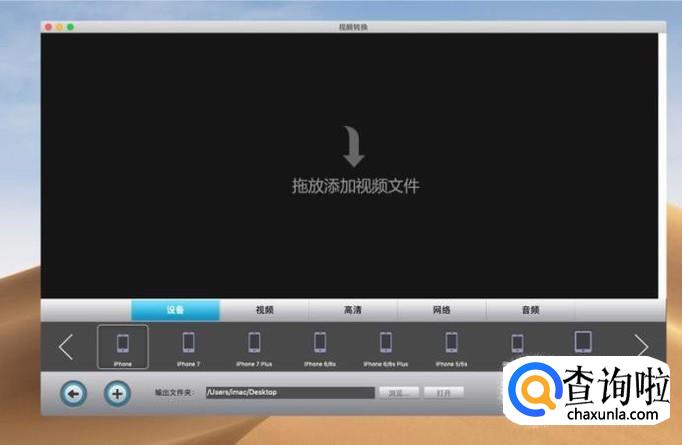The image size is (682, 445).
Task: Switch to the 高清 tab
Action: coord(353,310)
